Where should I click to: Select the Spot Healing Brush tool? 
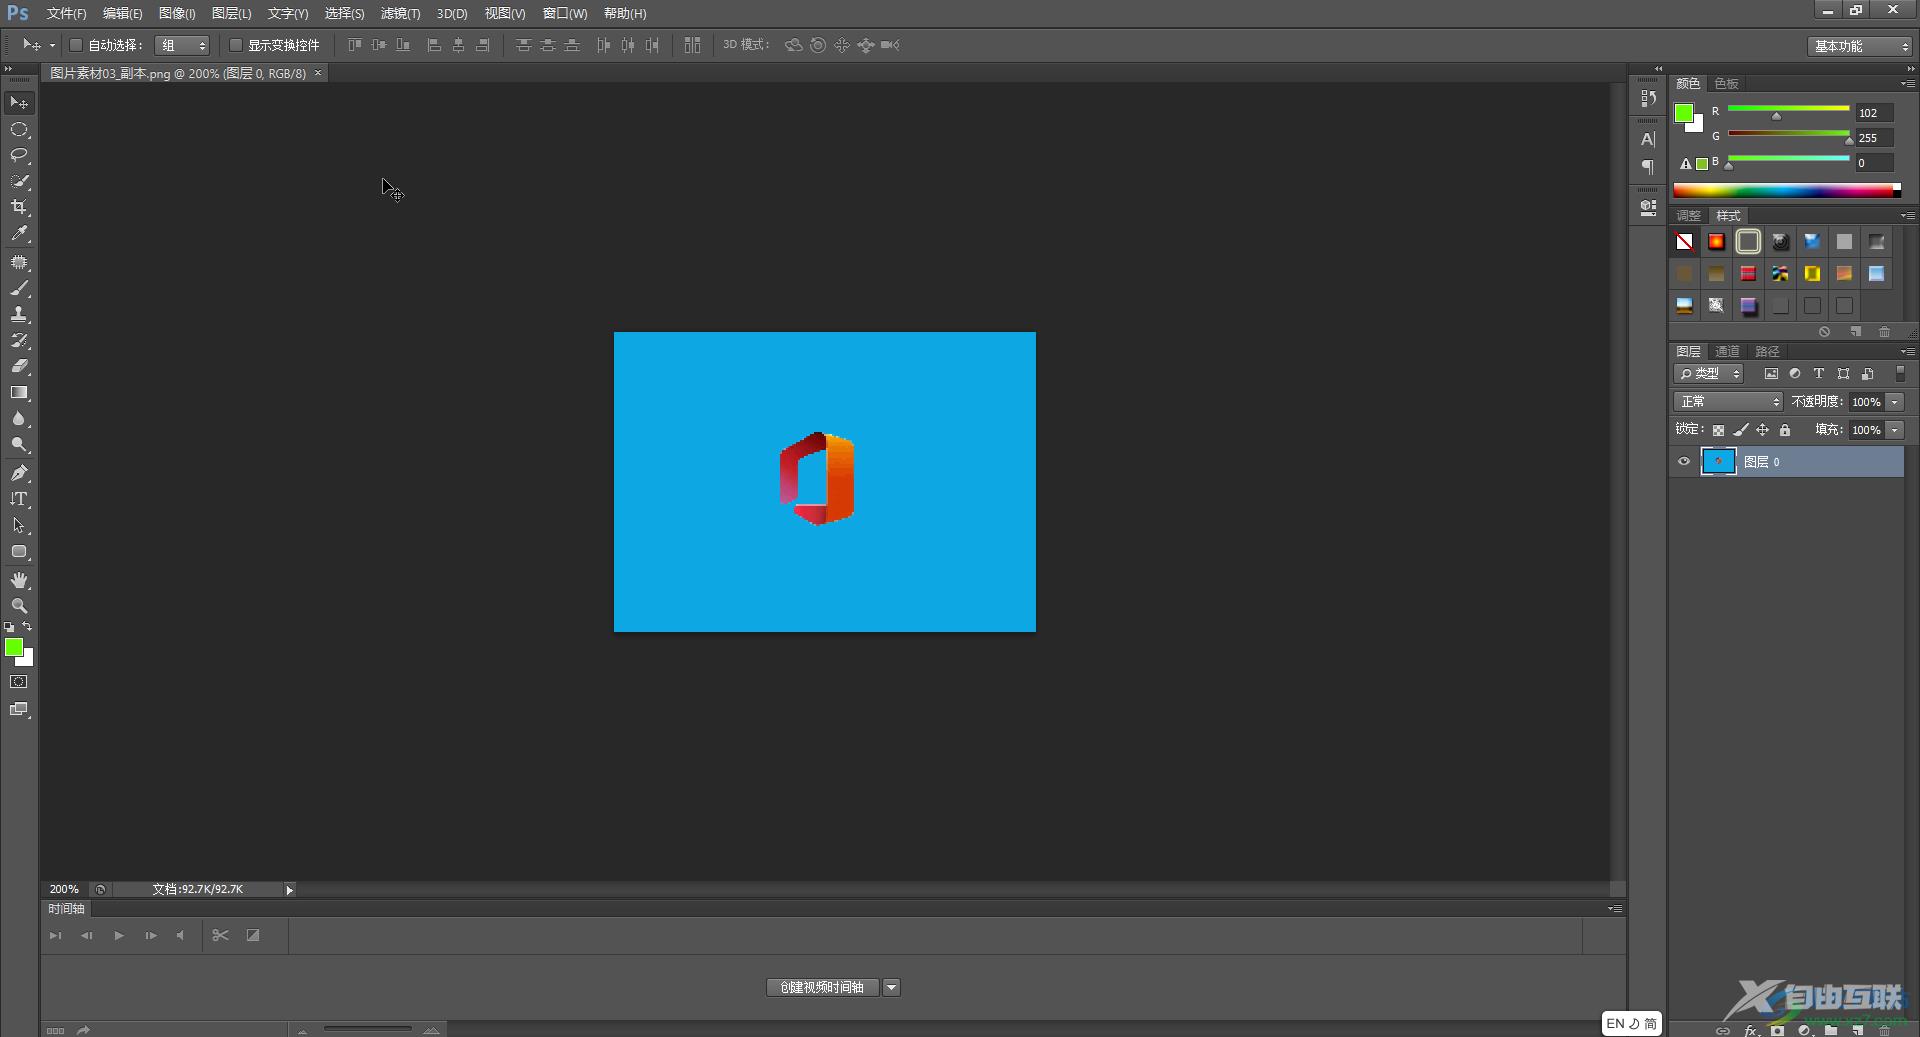[19, 263]
